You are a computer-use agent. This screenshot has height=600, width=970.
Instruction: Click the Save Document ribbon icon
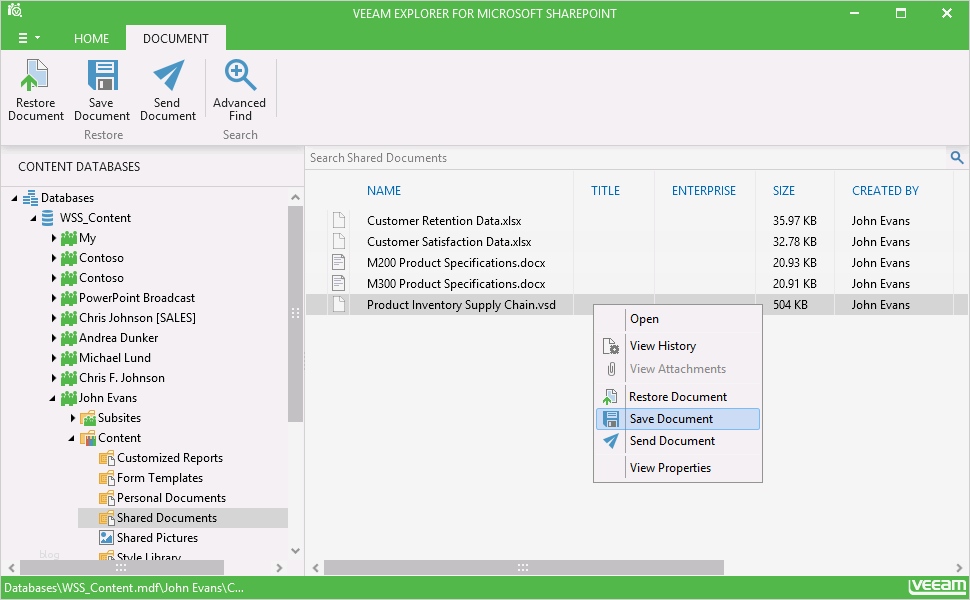click(102, 75)
